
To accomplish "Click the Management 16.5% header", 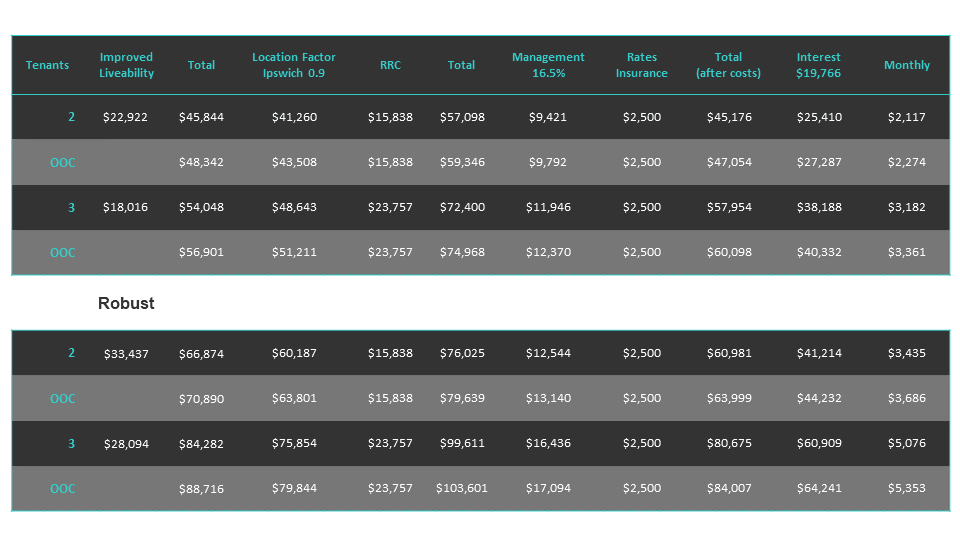I will [x=548, y=65].
